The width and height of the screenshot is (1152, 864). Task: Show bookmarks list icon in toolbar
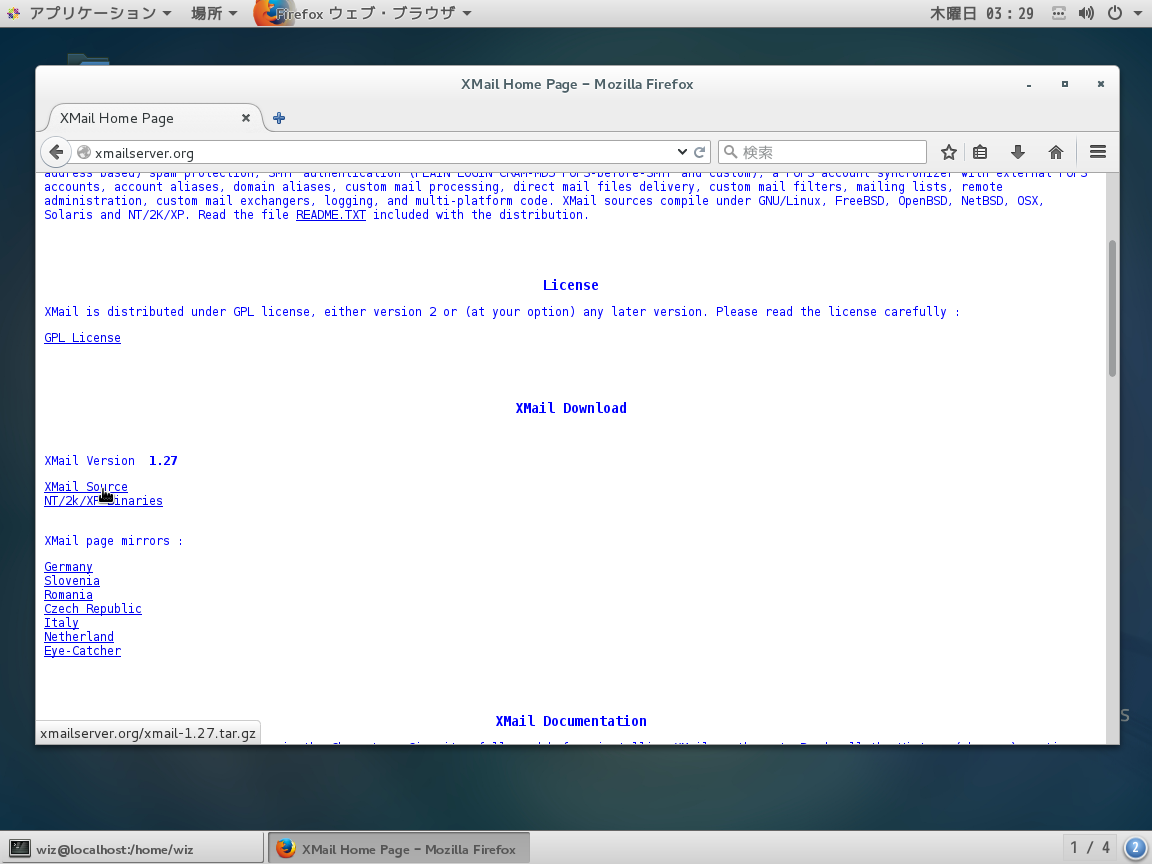point(980,152)
